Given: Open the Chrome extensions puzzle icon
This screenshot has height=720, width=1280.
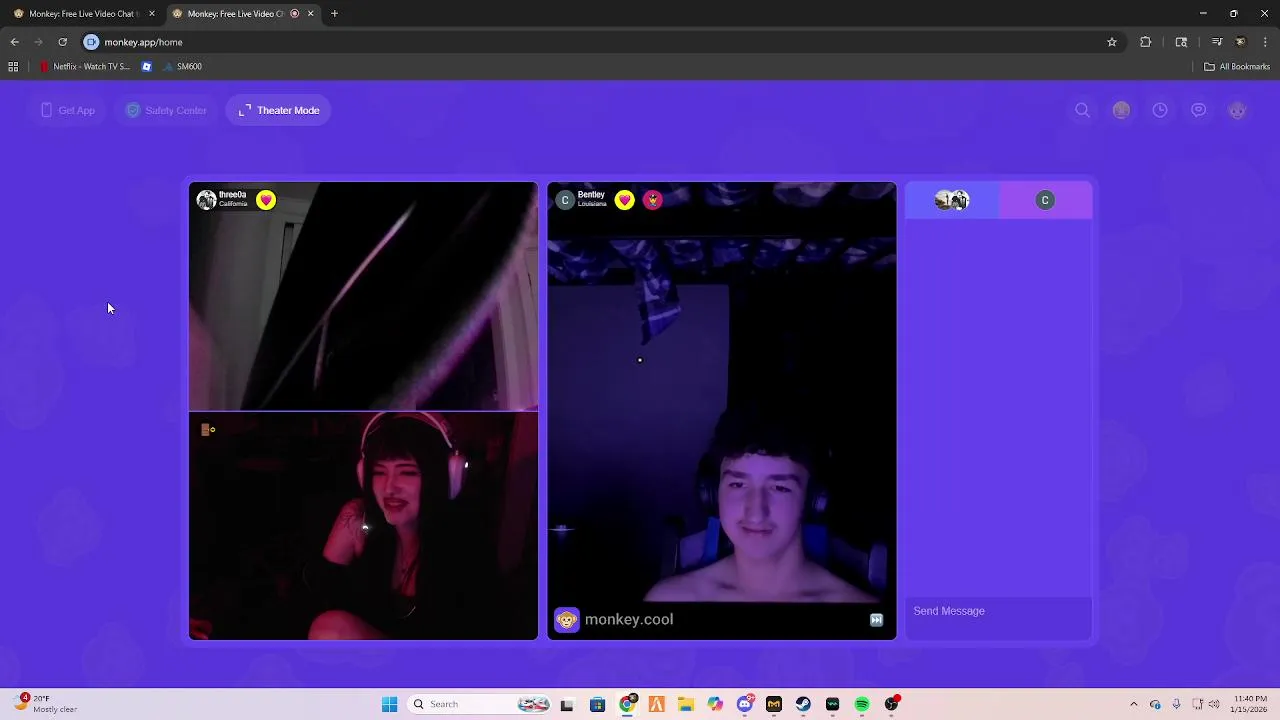Looking at the screenshot, I should point(1146,42).
